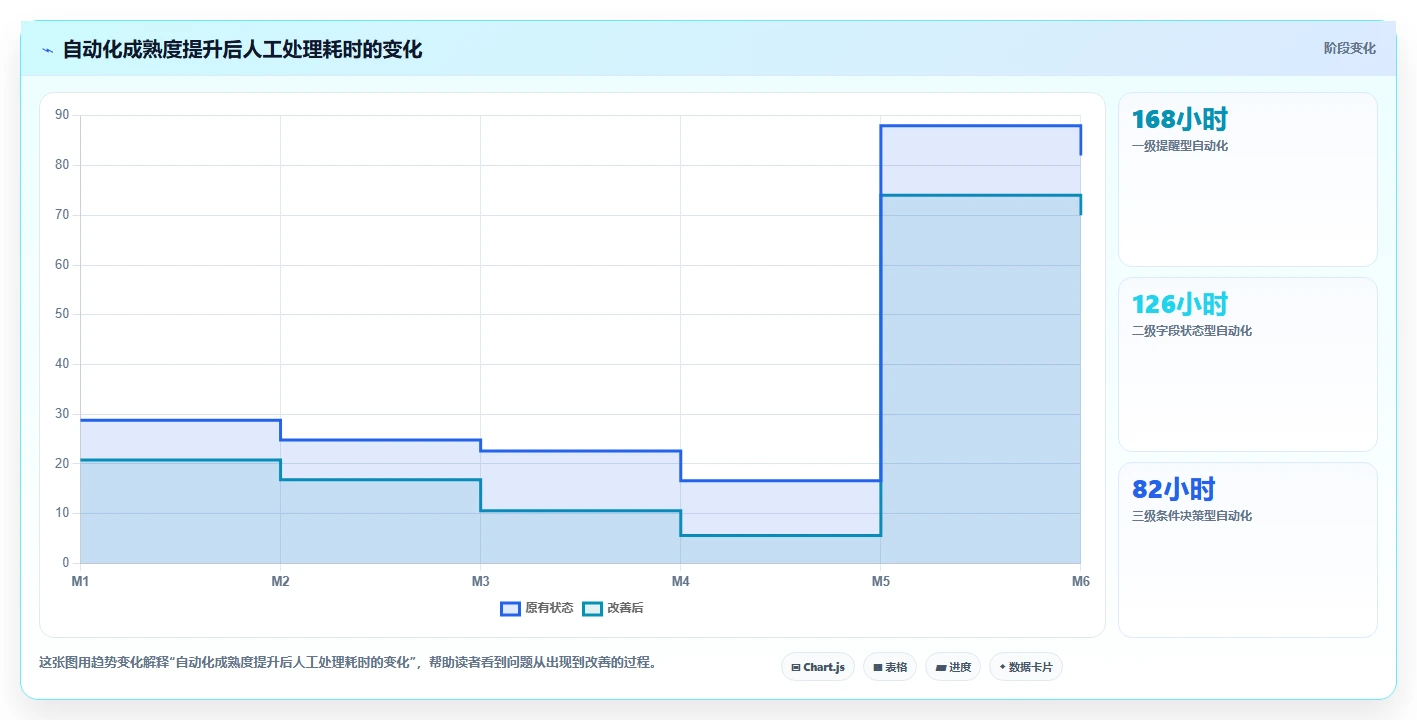
Task: Click the M6 axis label
Action: (1080, 581)
